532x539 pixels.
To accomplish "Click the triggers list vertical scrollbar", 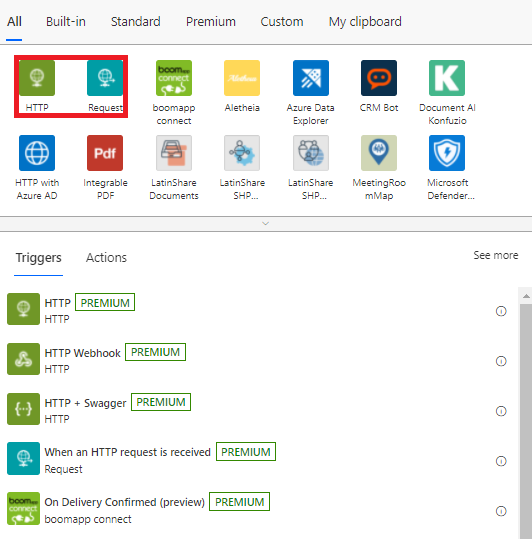I will (526, 421).
